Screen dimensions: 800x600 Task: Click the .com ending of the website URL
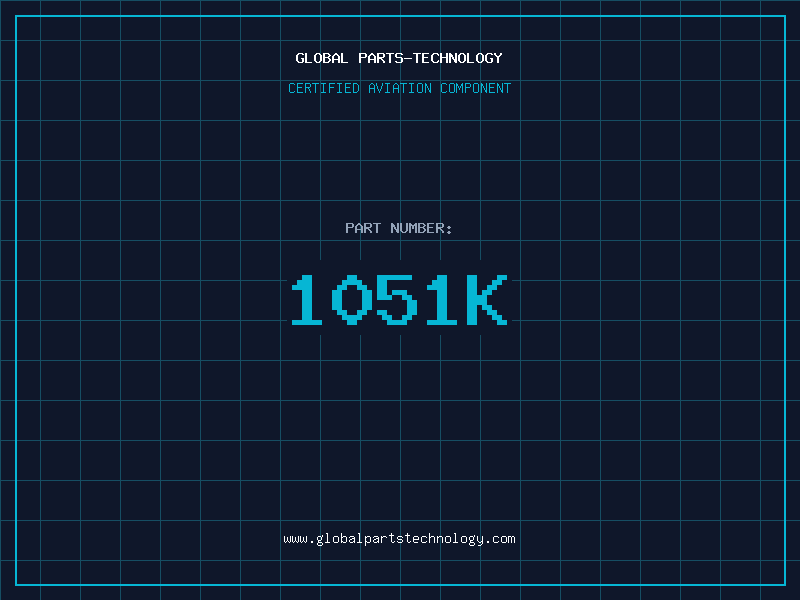pyautogui.click(x=500, y=539)
